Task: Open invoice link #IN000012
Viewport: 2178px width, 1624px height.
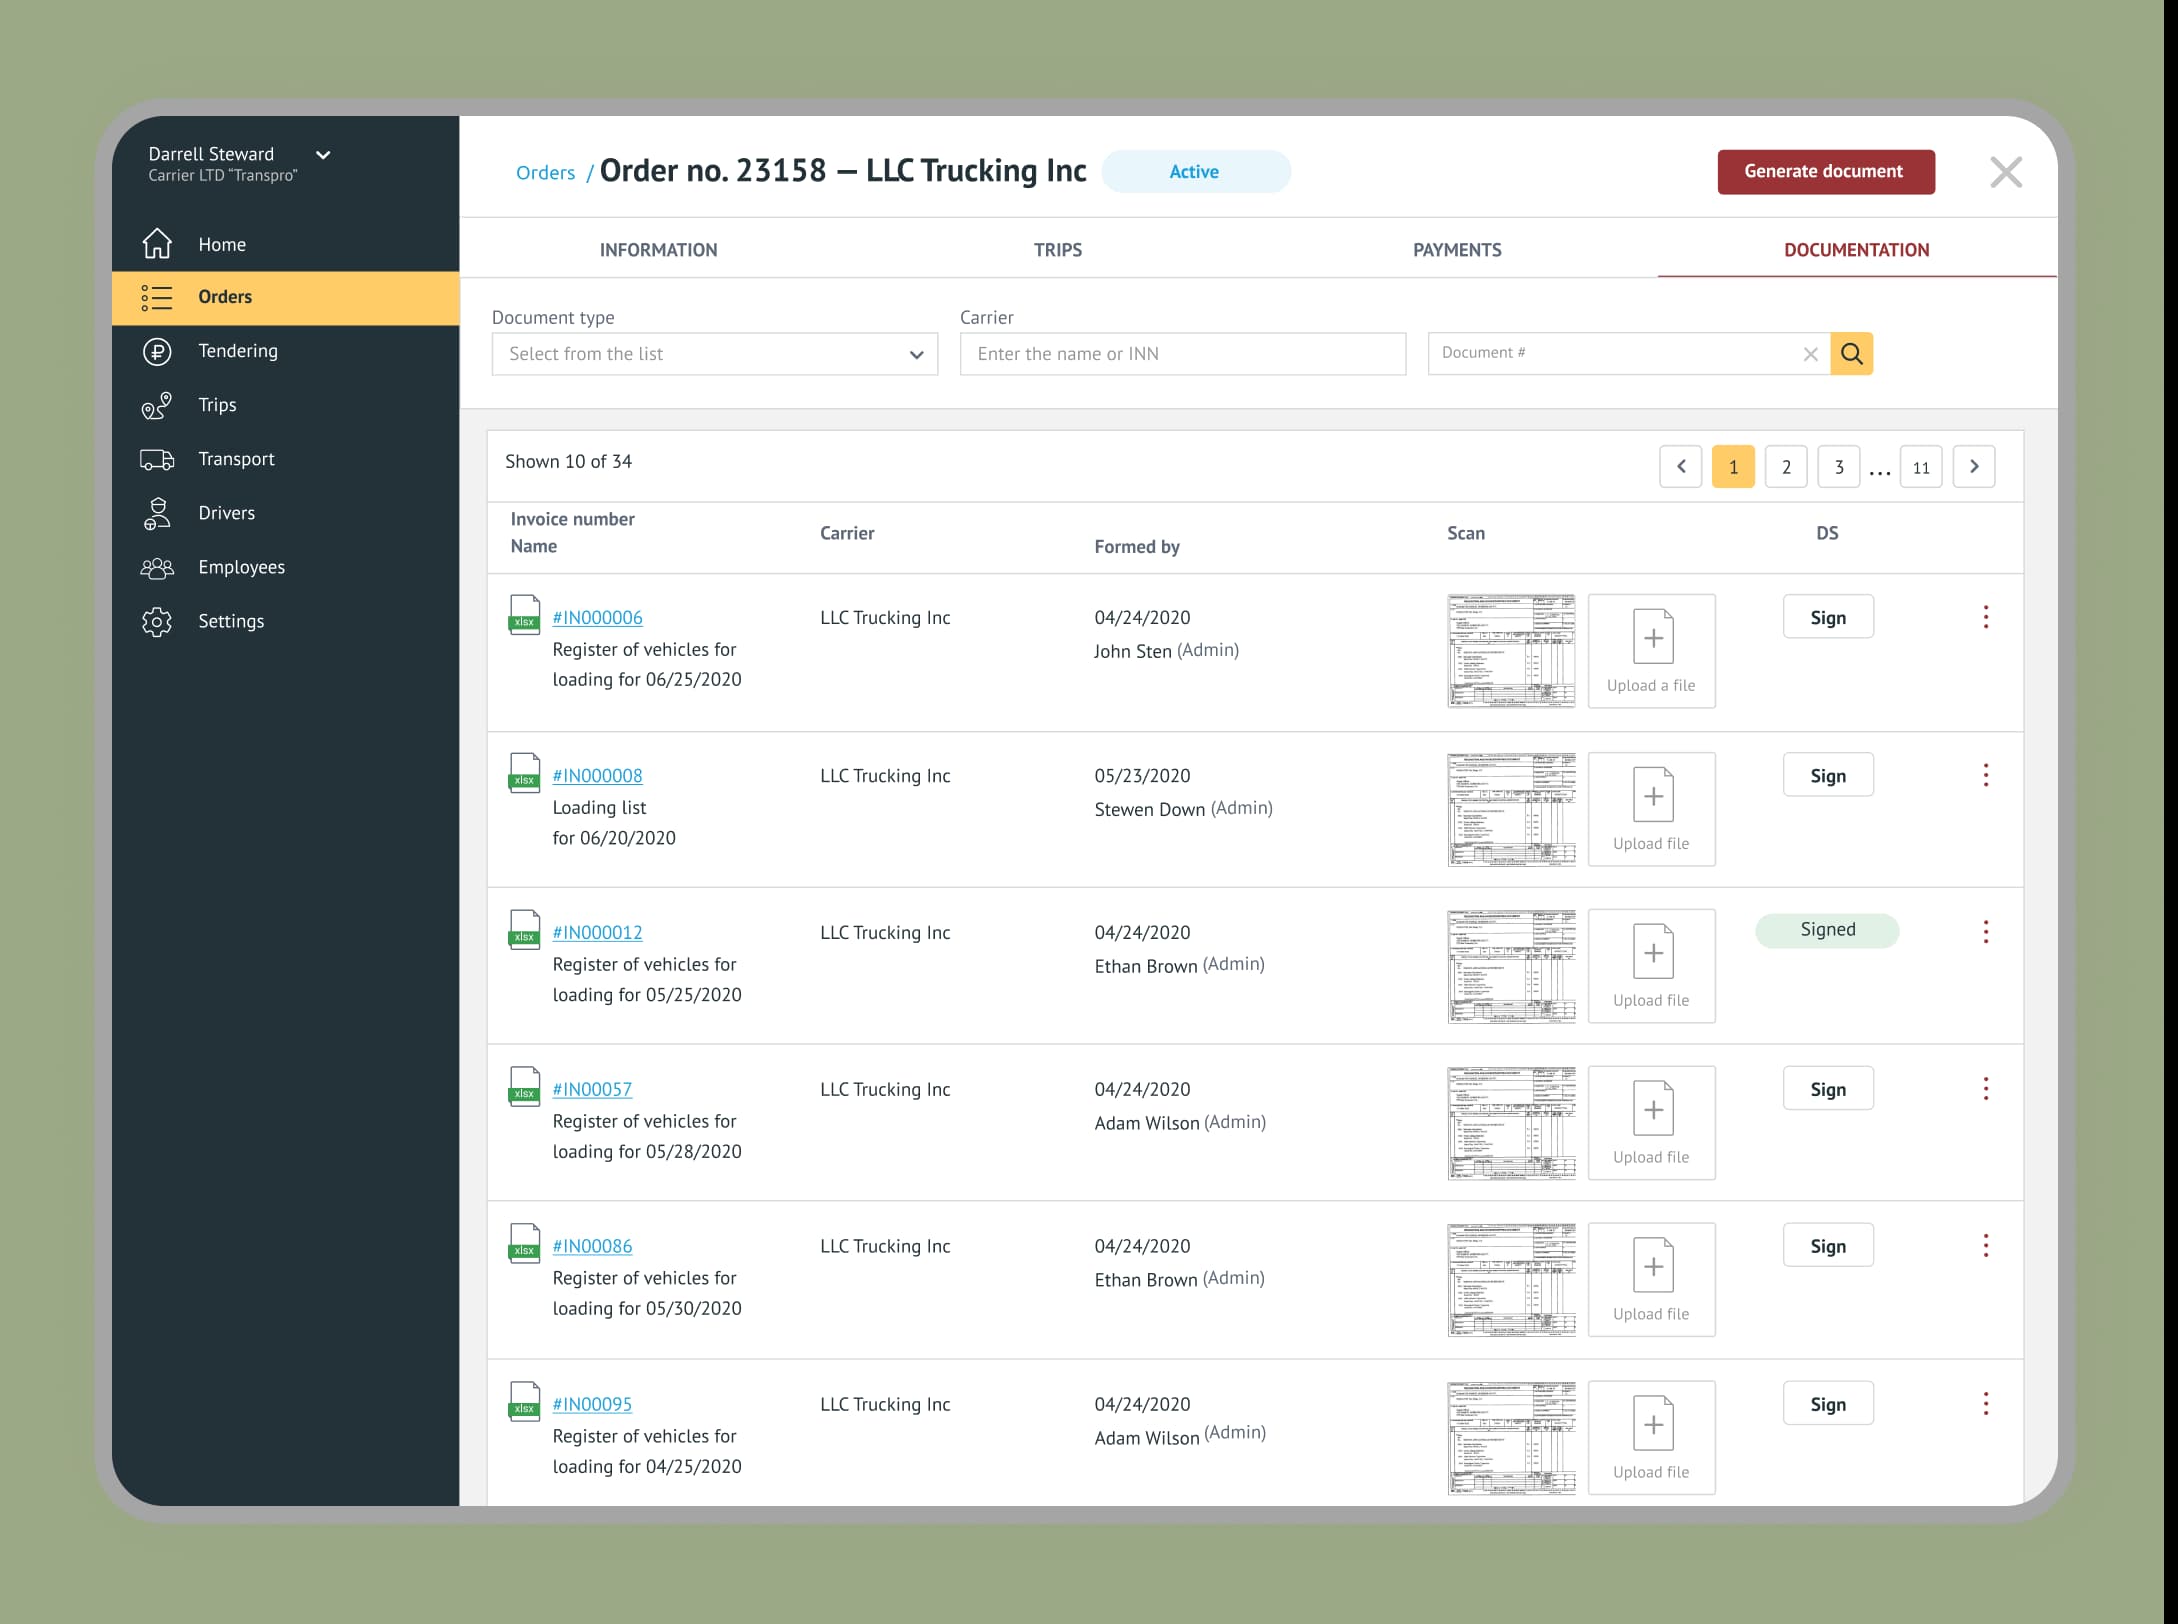Action: [597, 933]
